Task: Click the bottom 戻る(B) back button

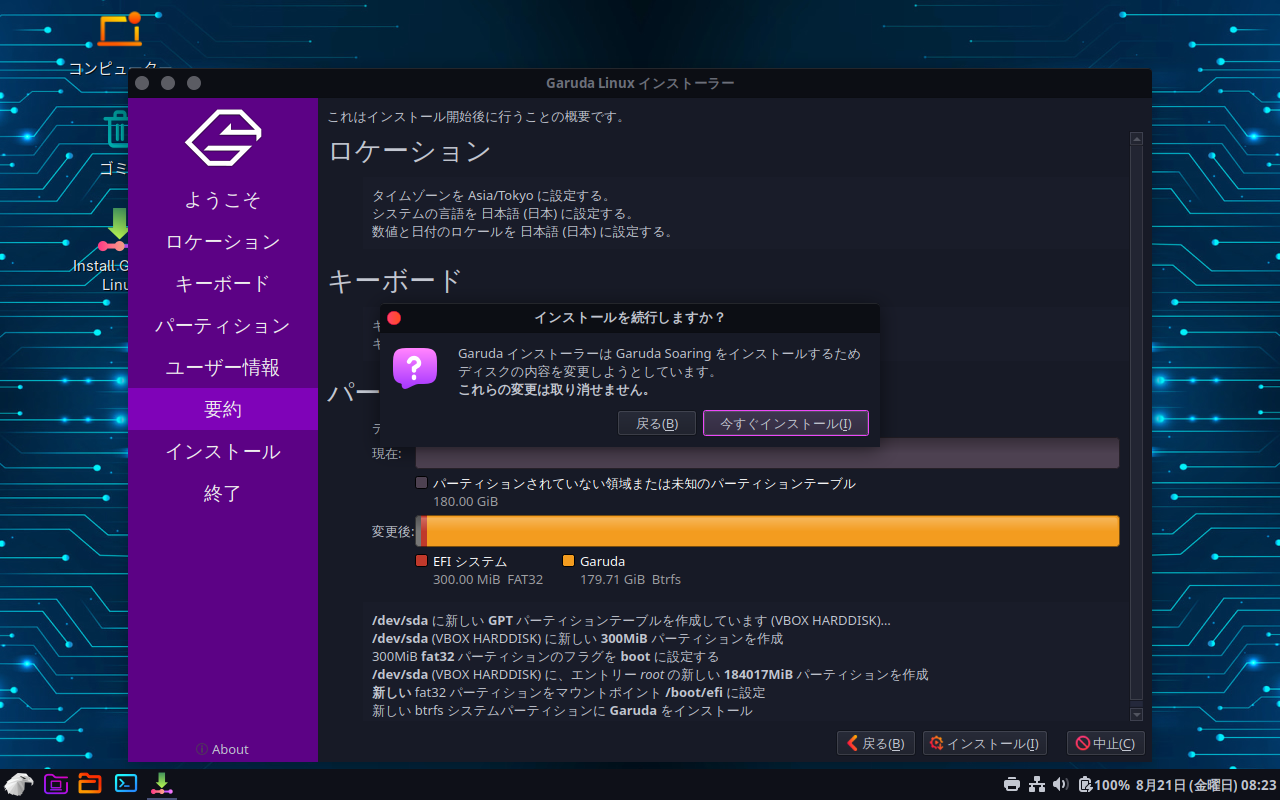Action: 876,743
